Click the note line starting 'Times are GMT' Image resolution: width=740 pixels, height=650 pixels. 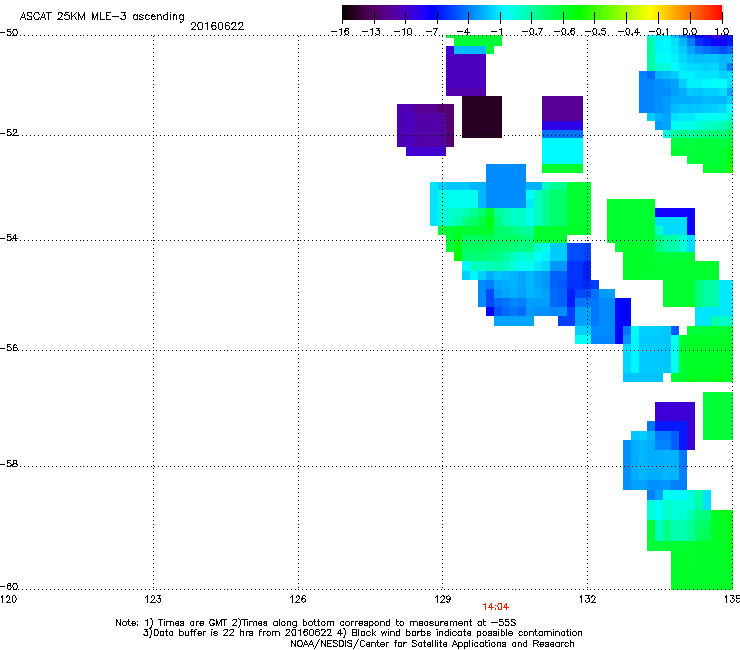point(316,623)
